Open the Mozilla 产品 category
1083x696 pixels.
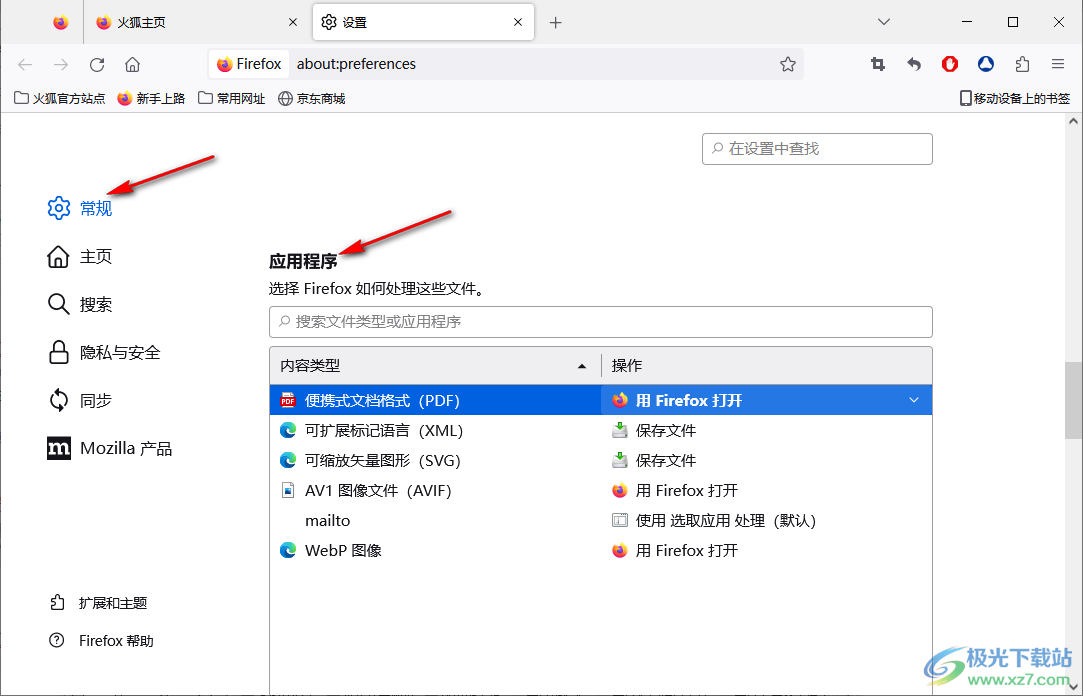(x=109, y=448)
